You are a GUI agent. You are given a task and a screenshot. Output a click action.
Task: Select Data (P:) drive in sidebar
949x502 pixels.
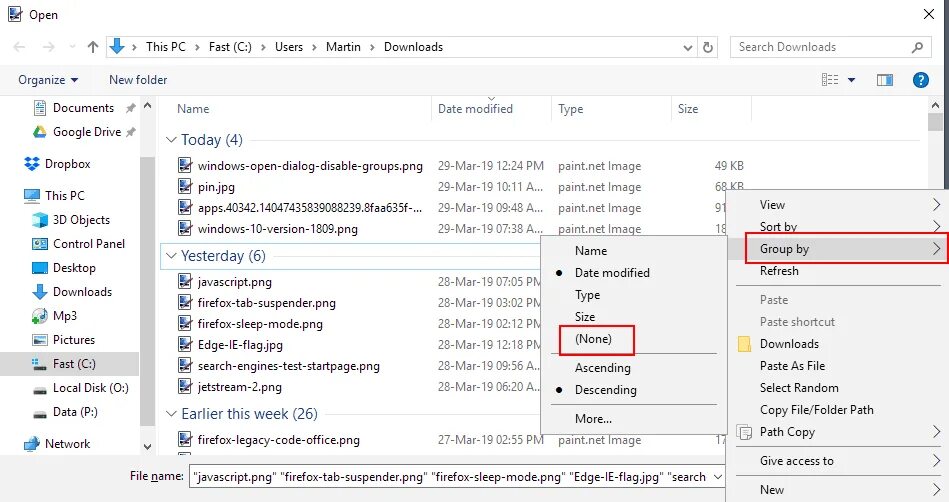(x=75, y=412)
